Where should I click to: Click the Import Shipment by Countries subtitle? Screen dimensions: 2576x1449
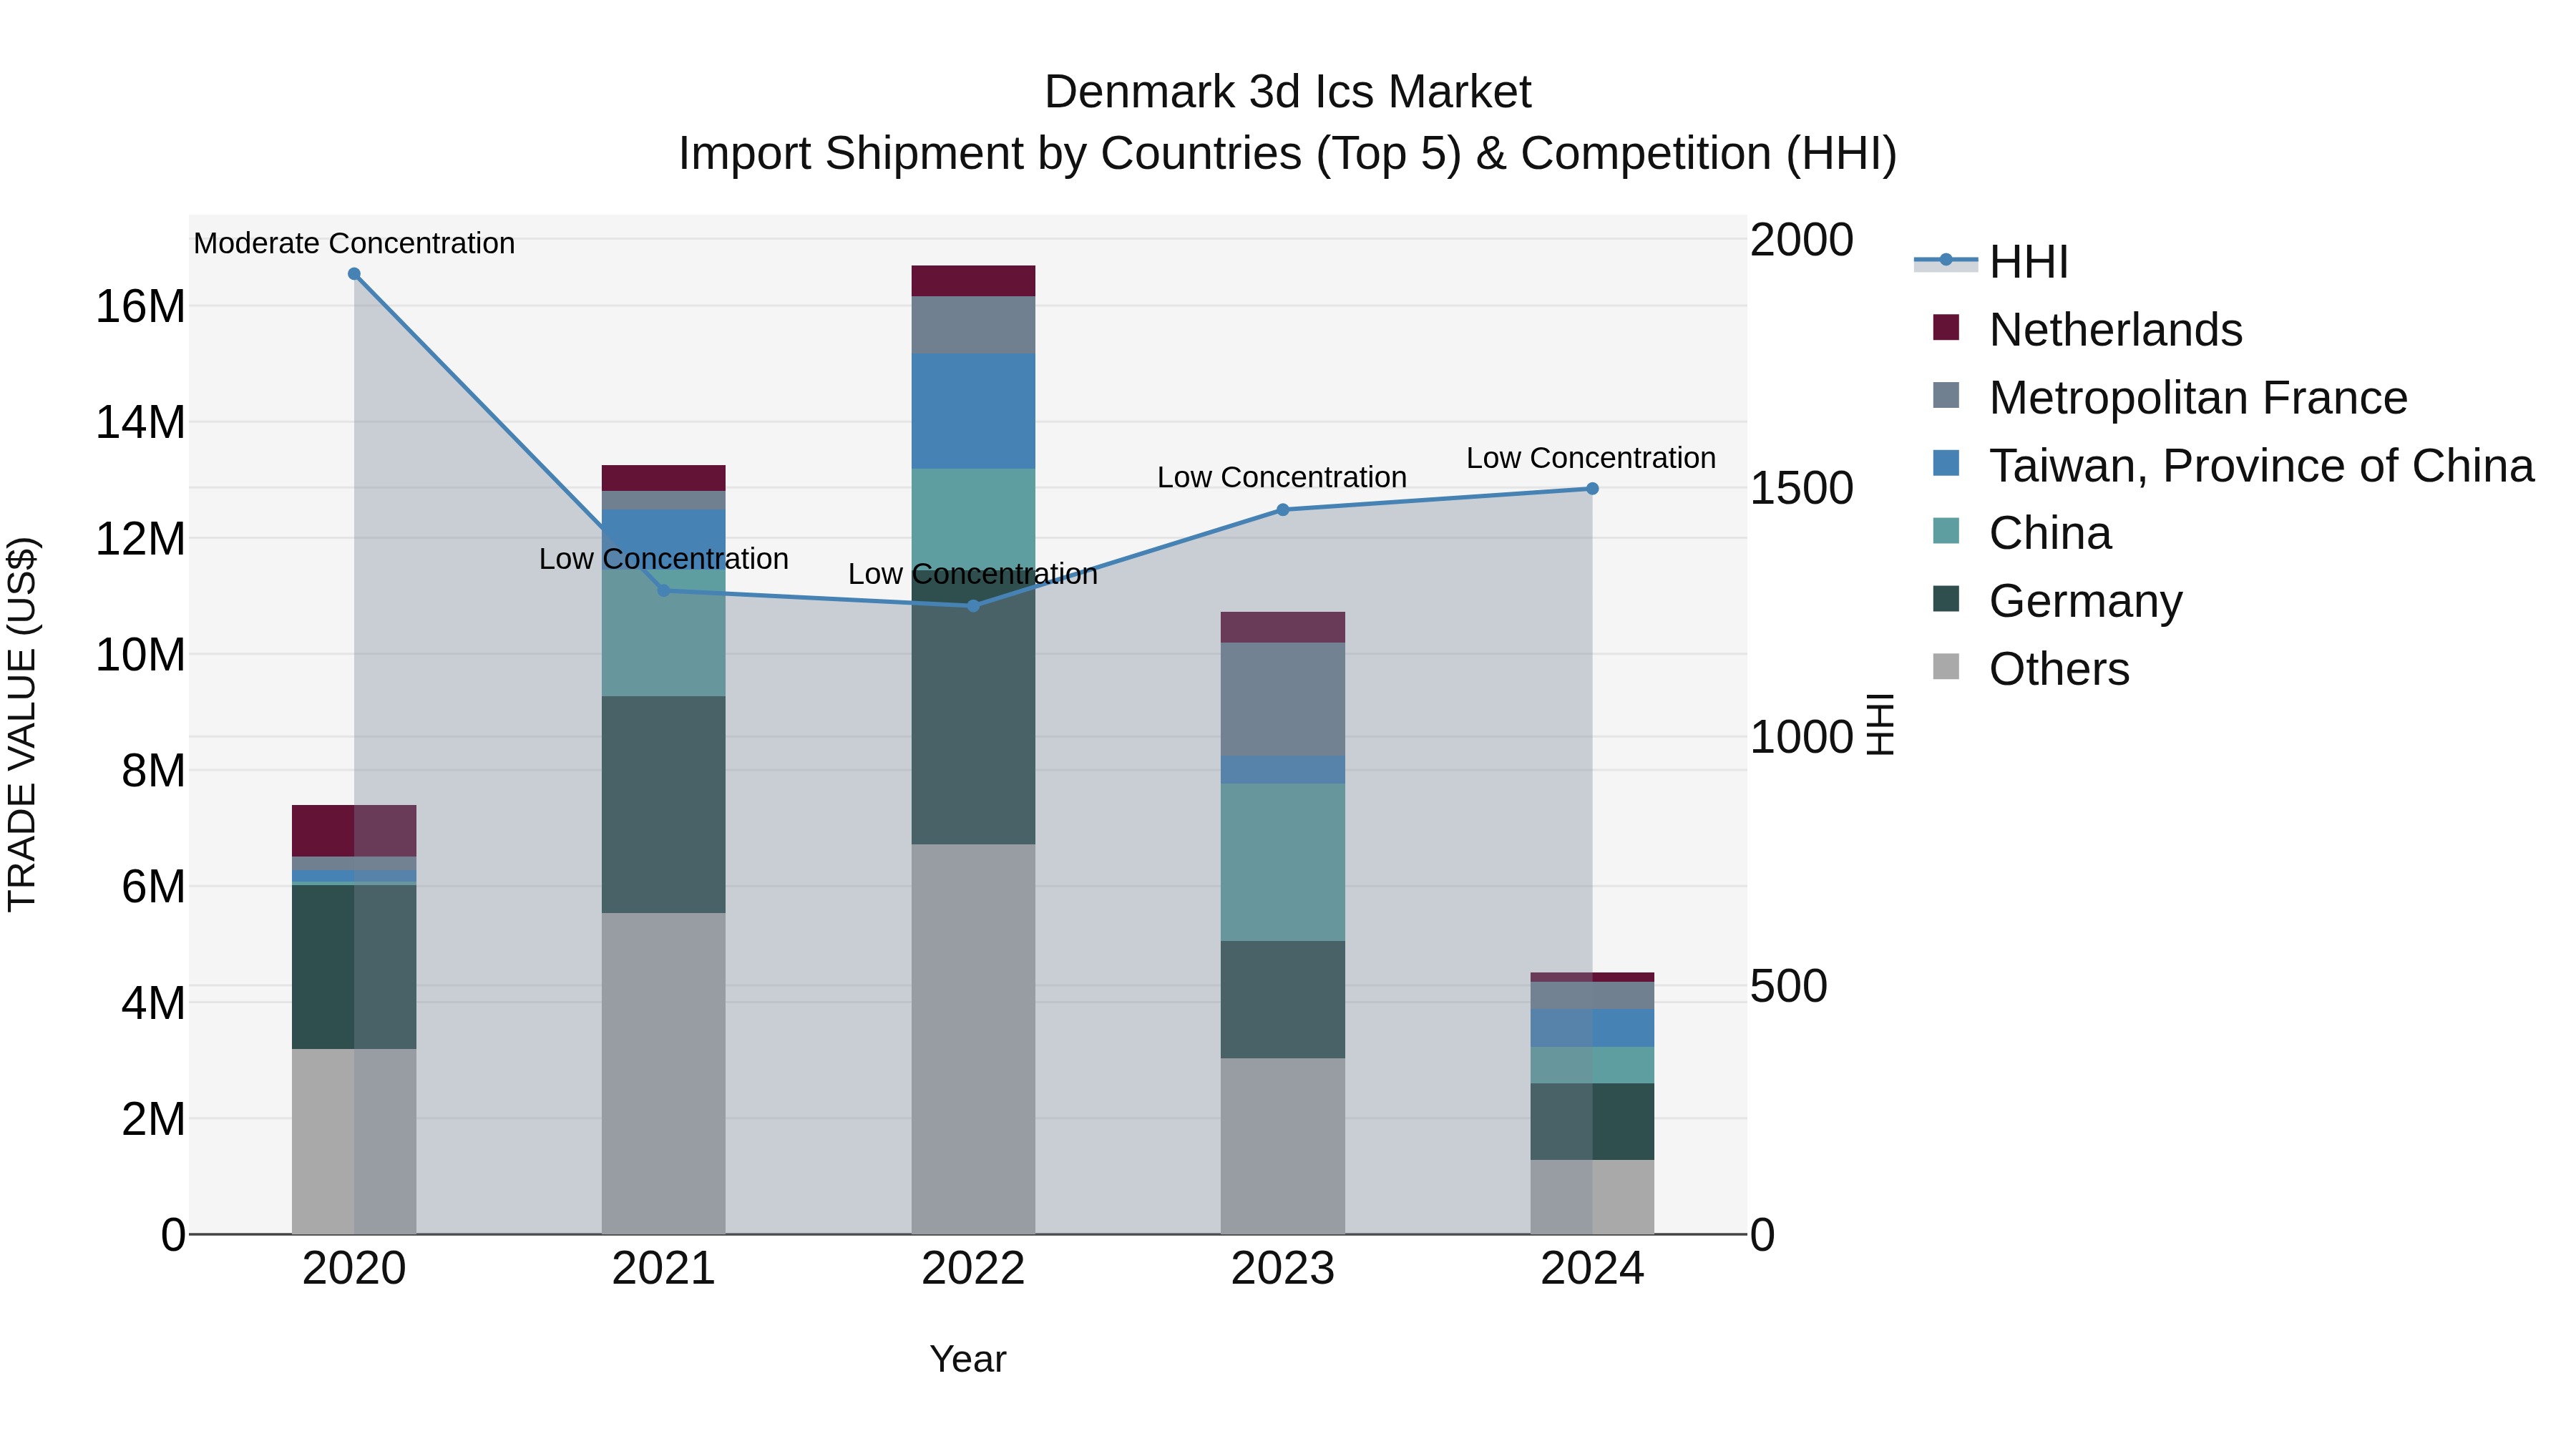(1288, 154)
